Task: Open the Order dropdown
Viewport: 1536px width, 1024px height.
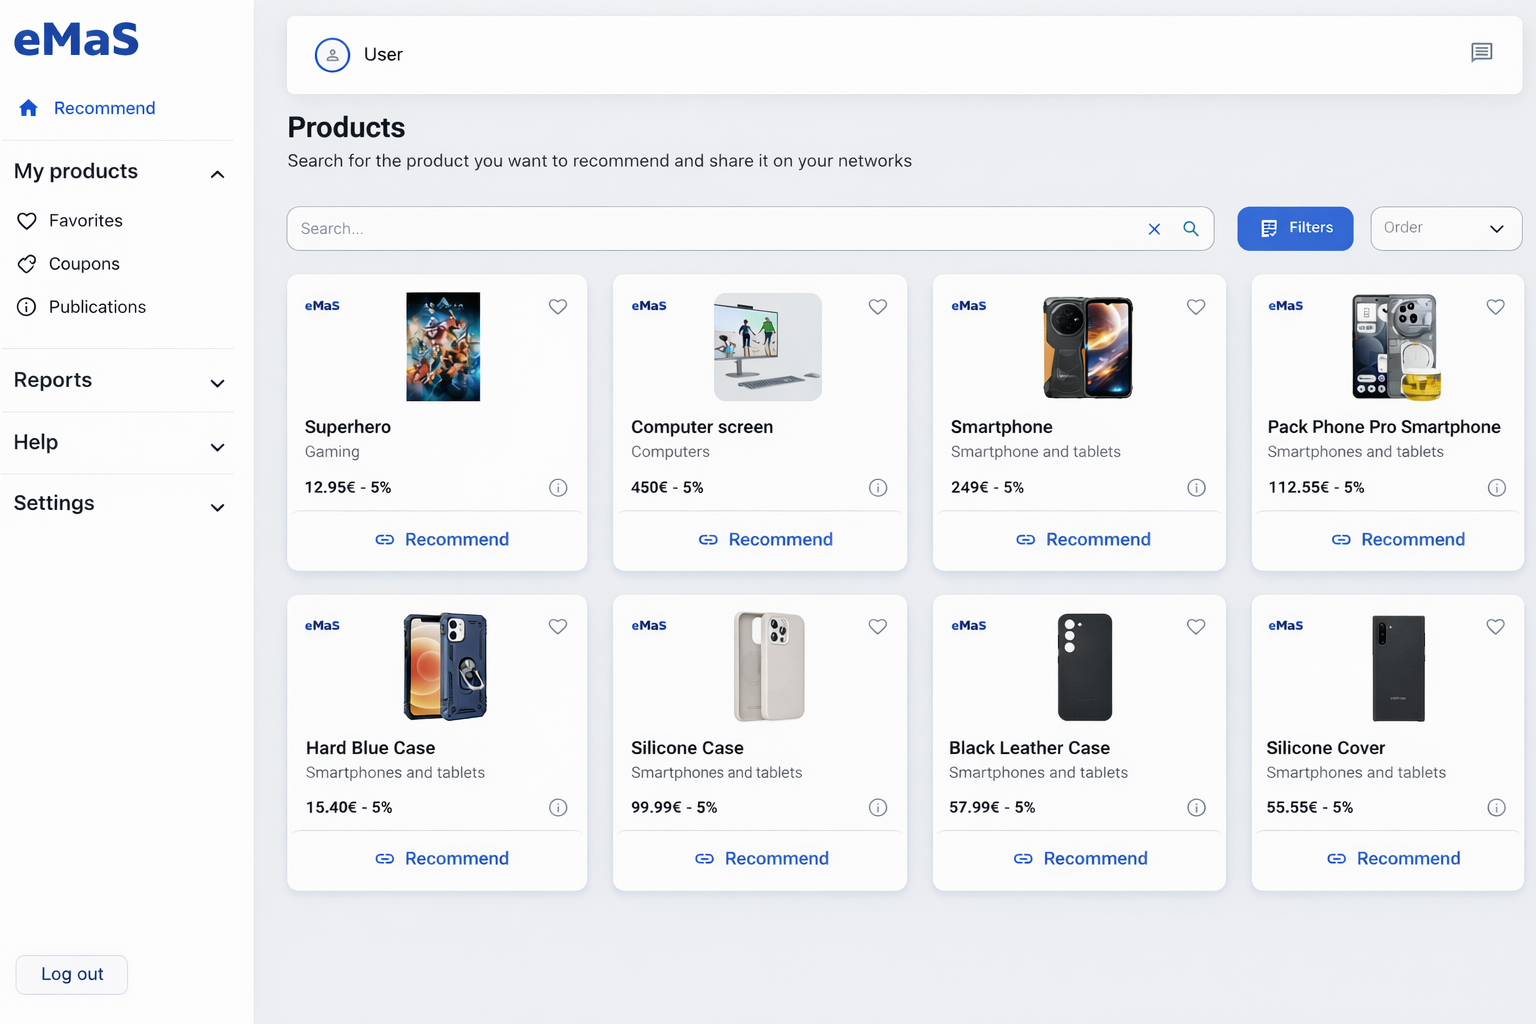Action: [1446, 228]
